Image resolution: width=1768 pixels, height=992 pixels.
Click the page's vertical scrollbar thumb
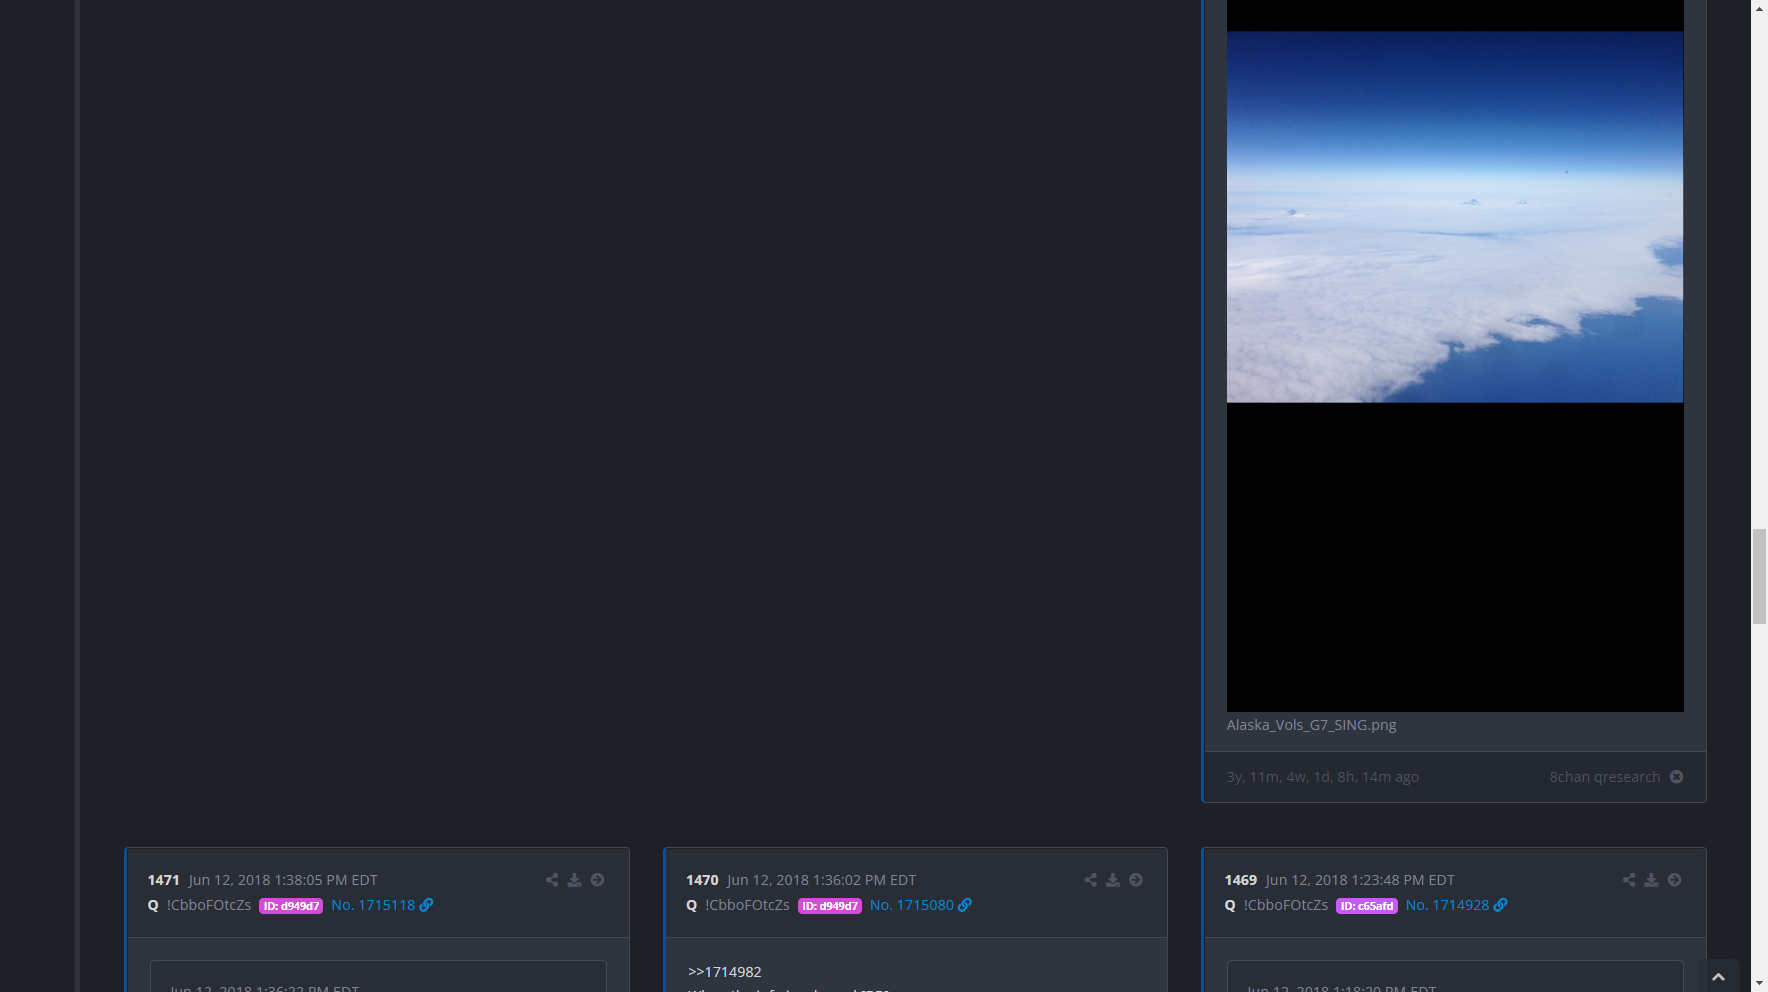pyautogui.click(x=1759, y=576)
